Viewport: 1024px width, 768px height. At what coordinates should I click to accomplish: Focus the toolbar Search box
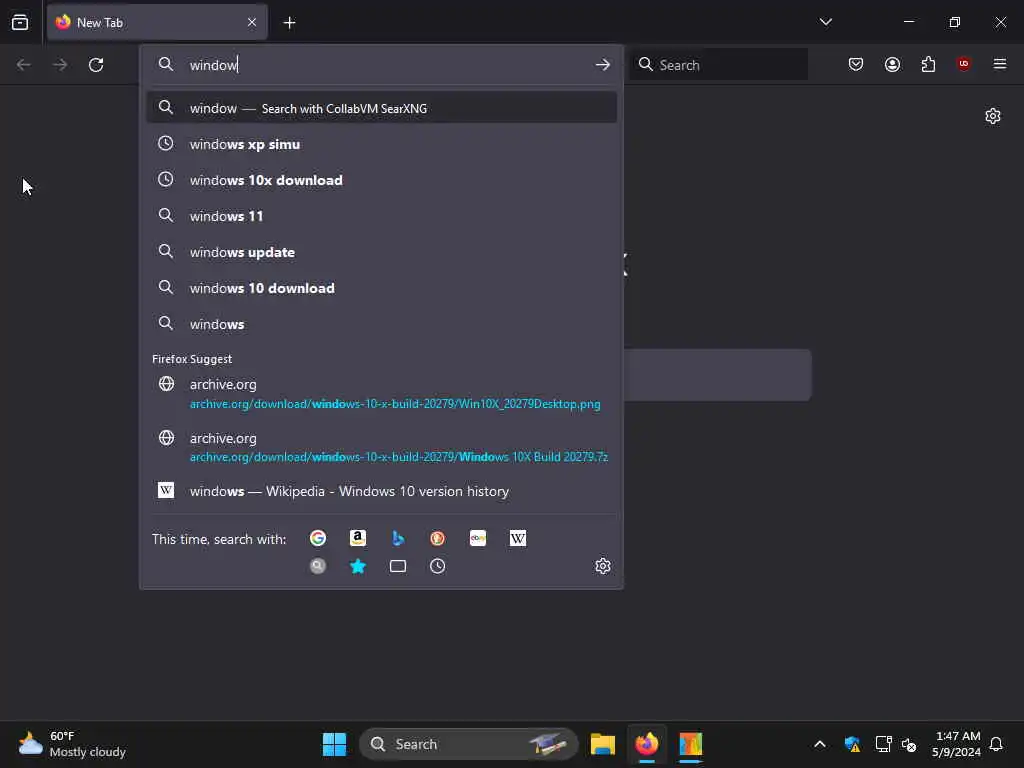point(718,65)
